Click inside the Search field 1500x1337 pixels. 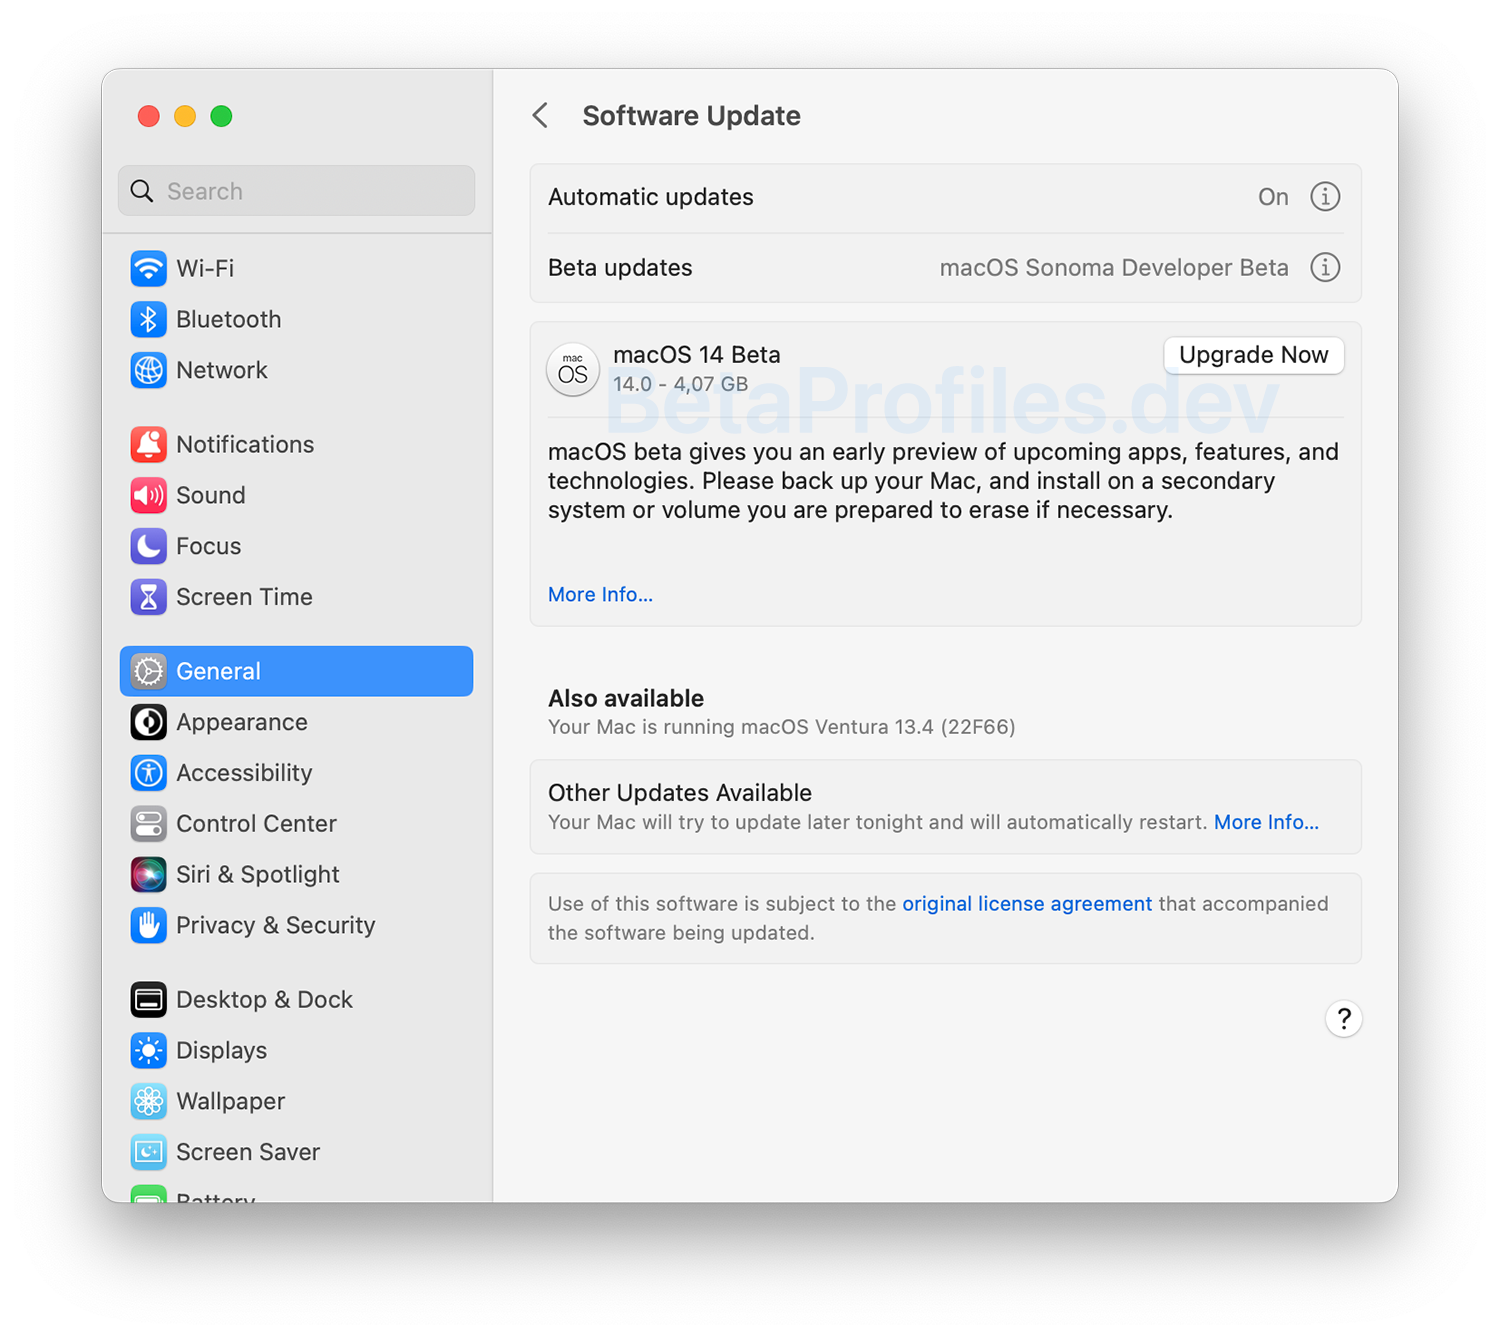pyautogui.click(x=296, y=191)
